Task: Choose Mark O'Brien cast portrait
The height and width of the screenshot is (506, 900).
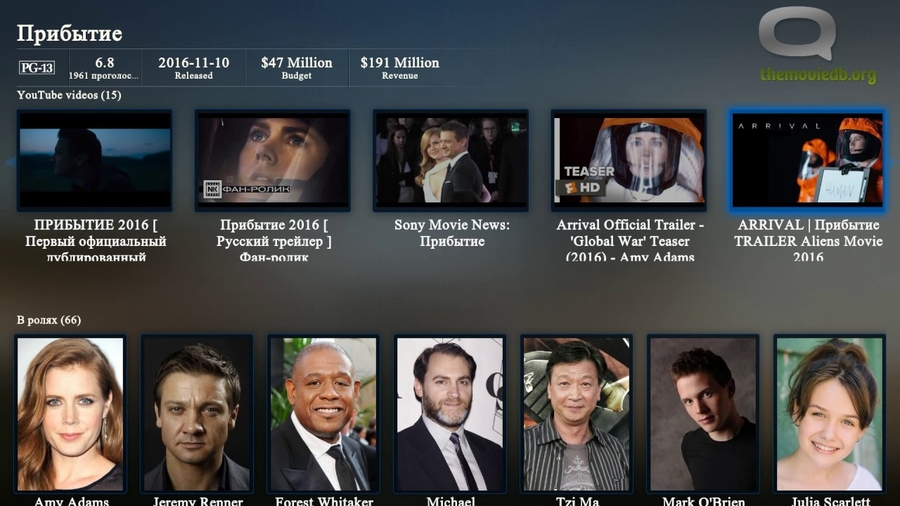Action: point(703,414)
